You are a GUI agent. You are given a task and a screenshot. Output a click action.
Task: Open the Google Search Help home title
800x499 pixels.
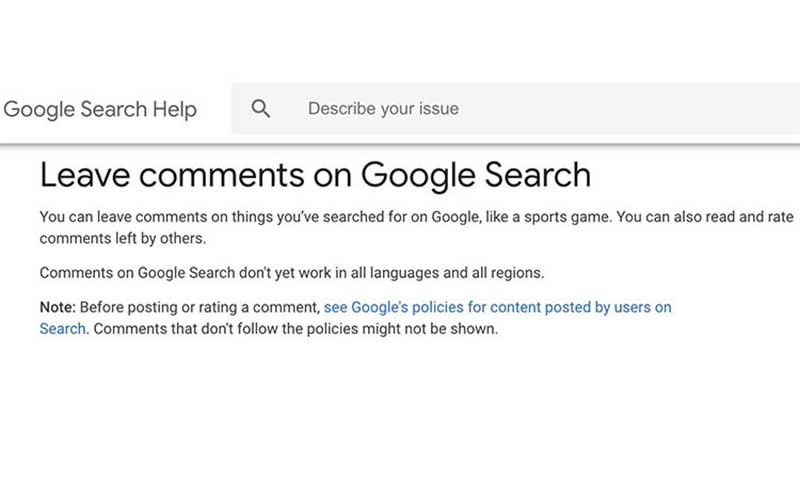point(100,109)
